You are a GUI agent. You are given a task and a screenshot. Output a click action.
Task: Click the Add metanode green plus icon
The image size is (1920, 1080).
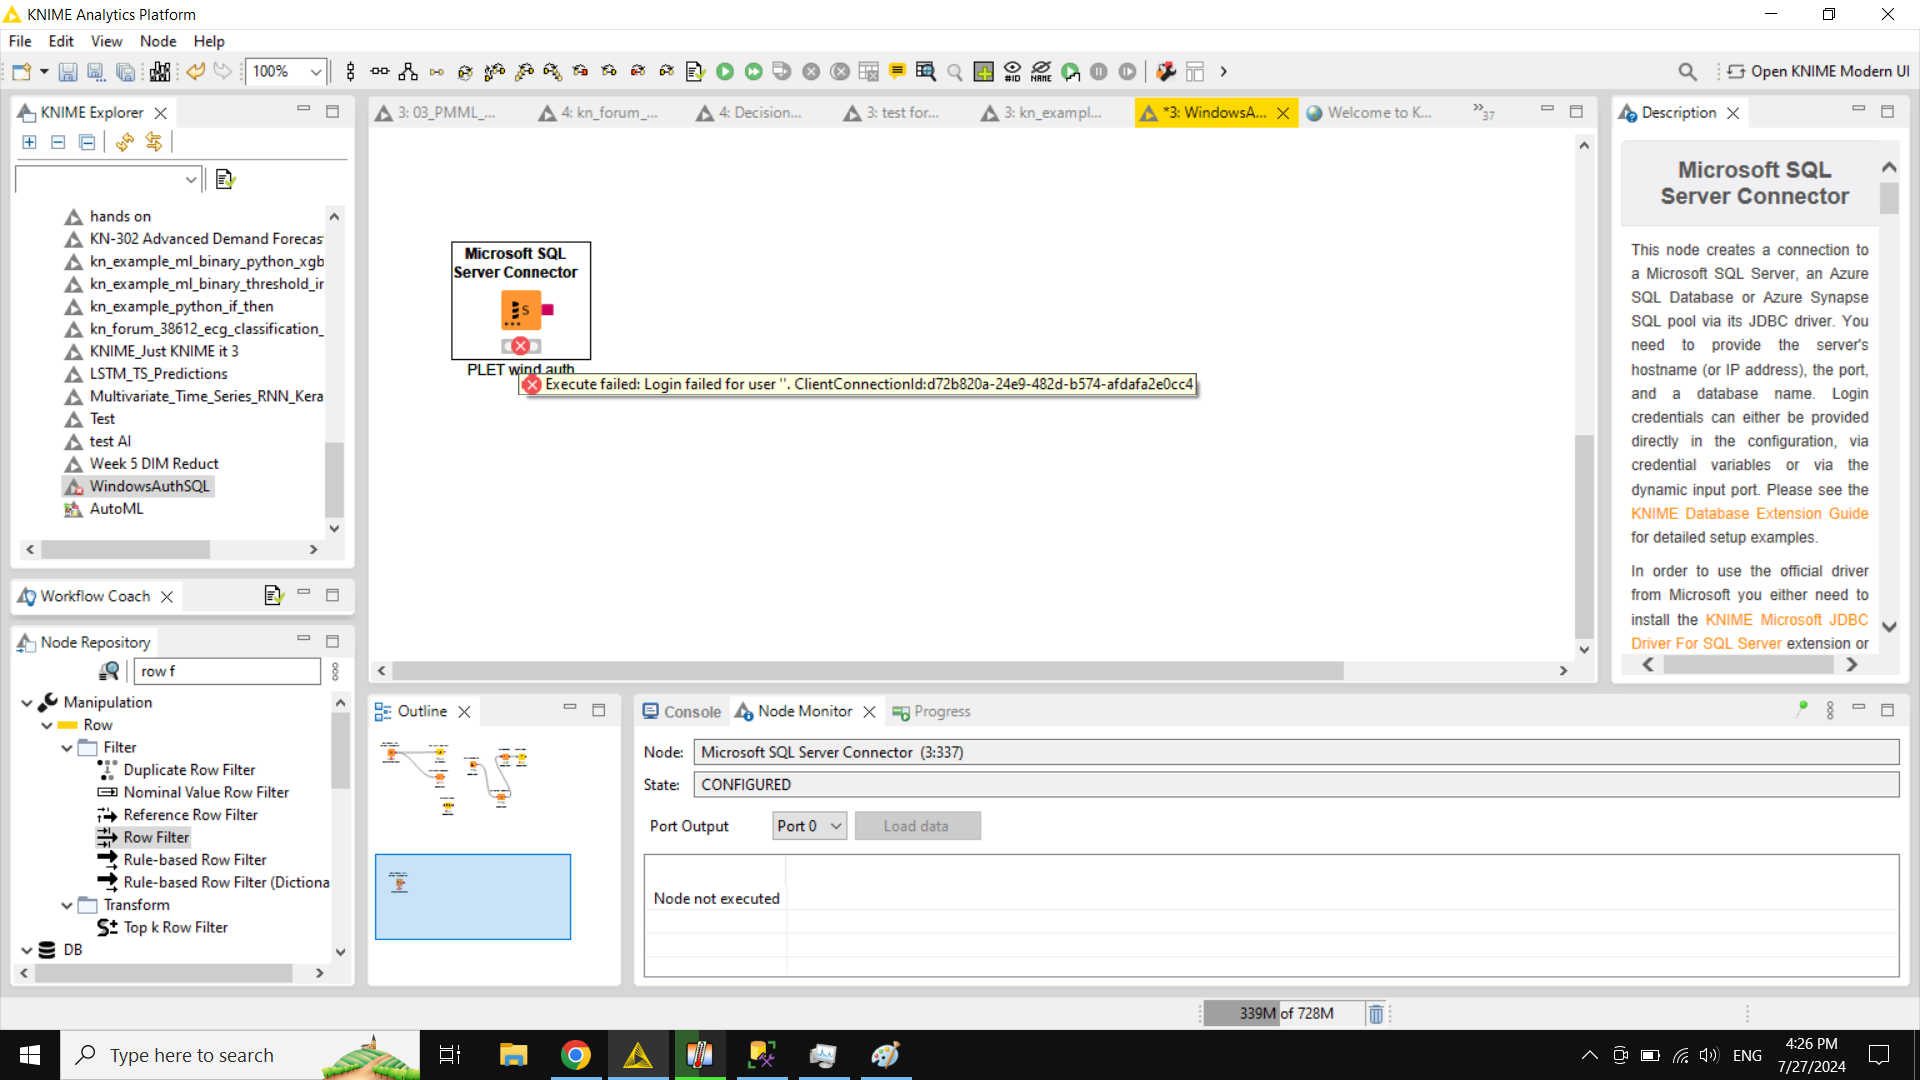tap(983, 71)
